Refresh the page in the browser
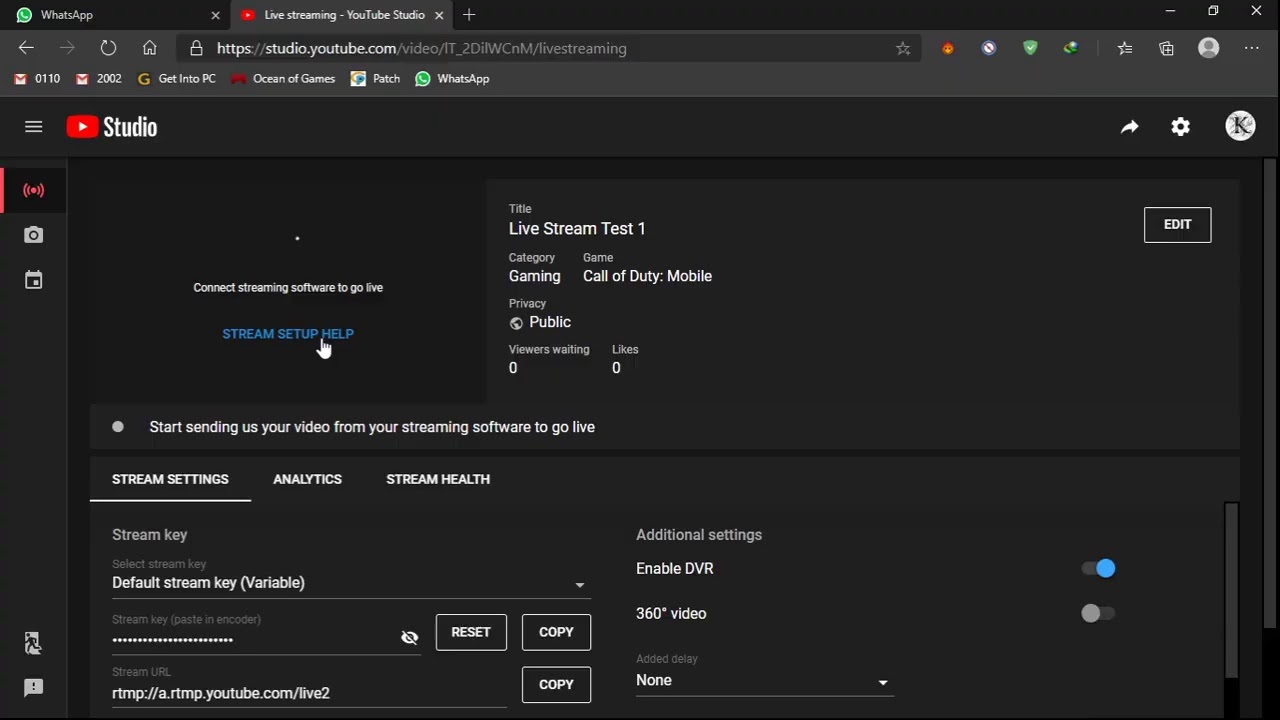This screenshot has width=1280, height=720. (x=108, y=48)
